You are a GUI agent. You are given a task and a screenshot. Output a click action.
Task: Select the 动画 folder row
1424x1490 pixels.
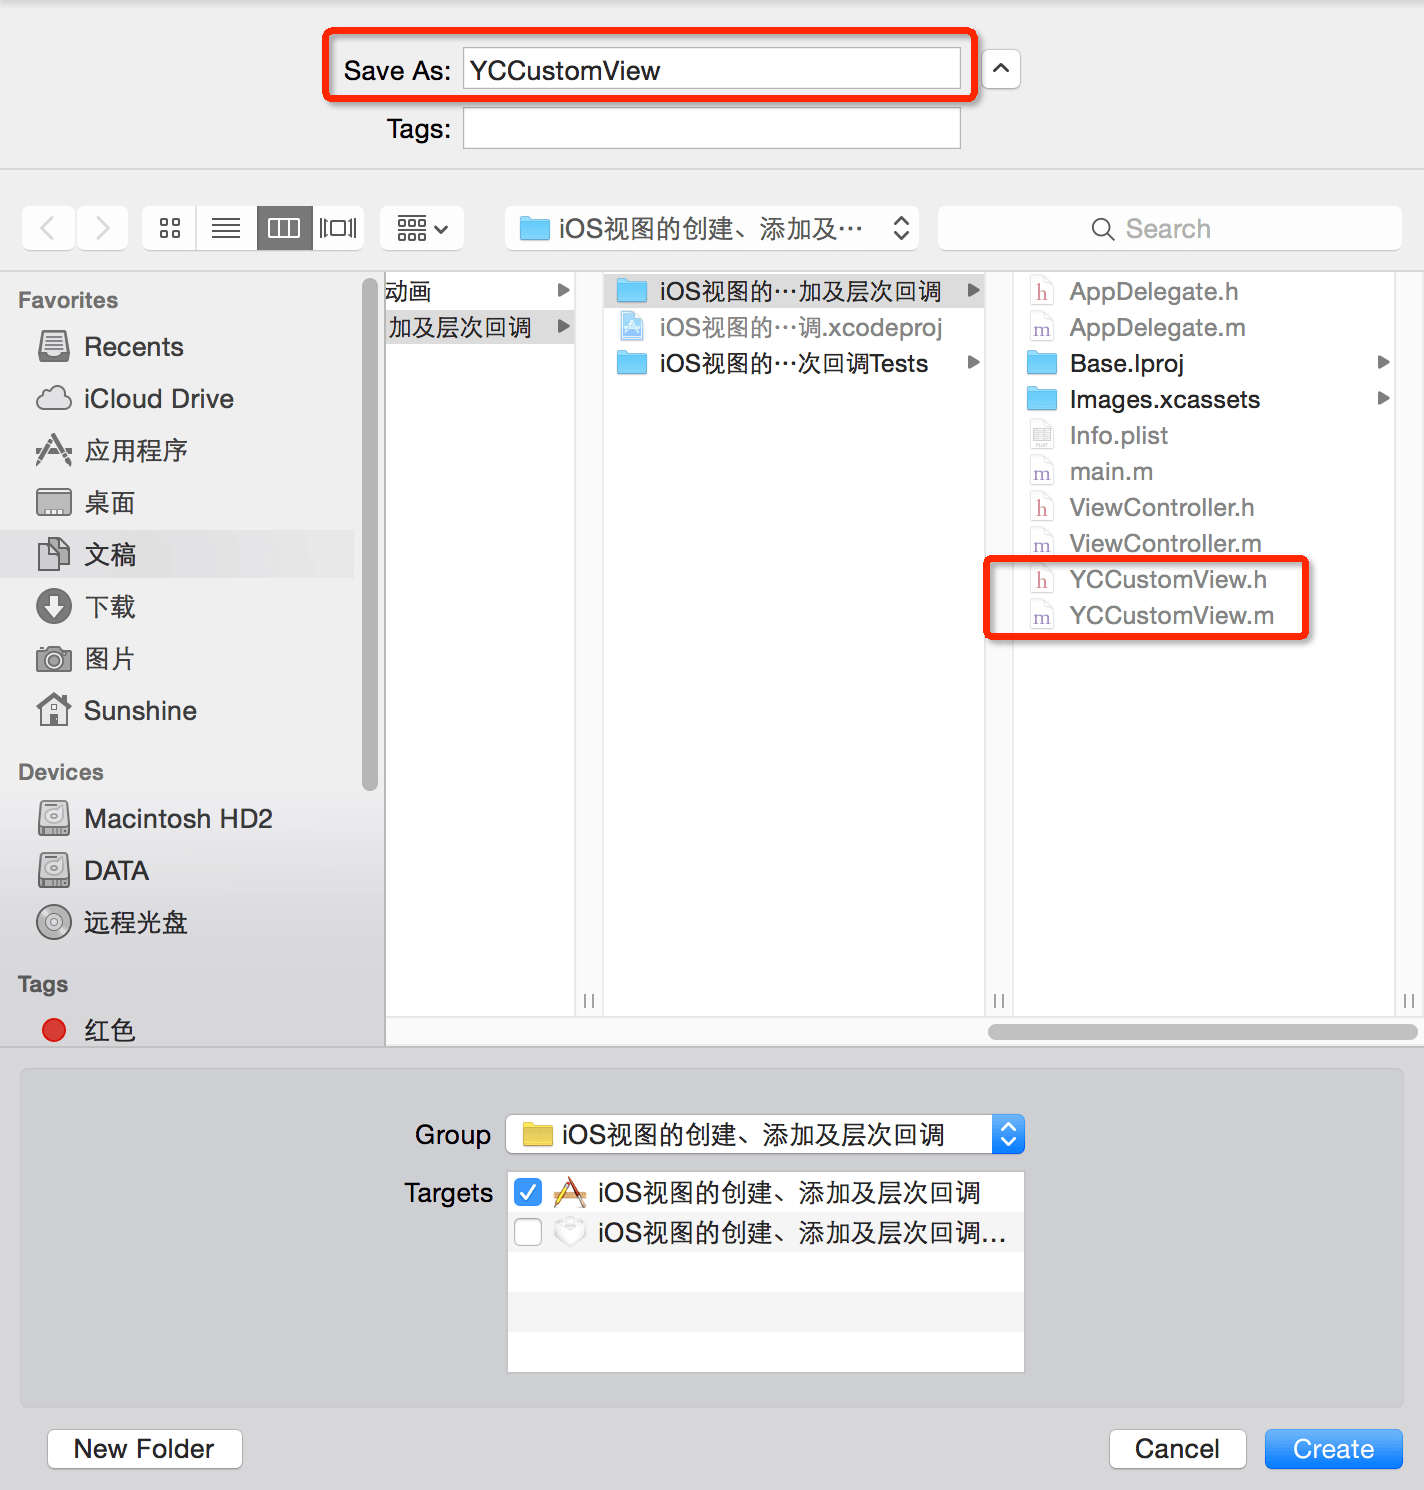tap(480, 291)
